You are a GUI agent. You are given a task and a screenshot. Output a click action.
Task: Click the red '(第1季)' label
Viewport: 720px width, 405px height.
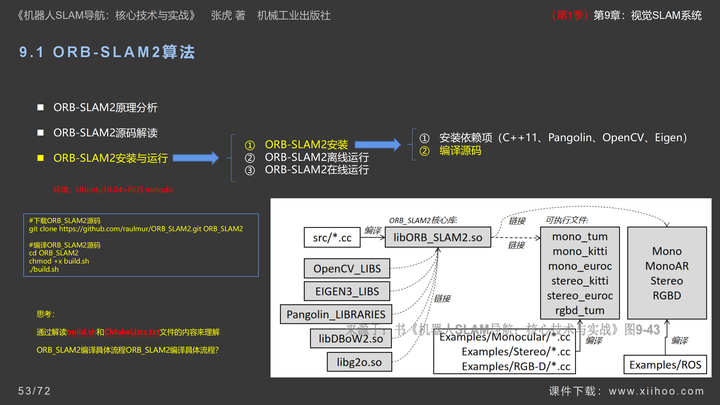coord(569,15)
